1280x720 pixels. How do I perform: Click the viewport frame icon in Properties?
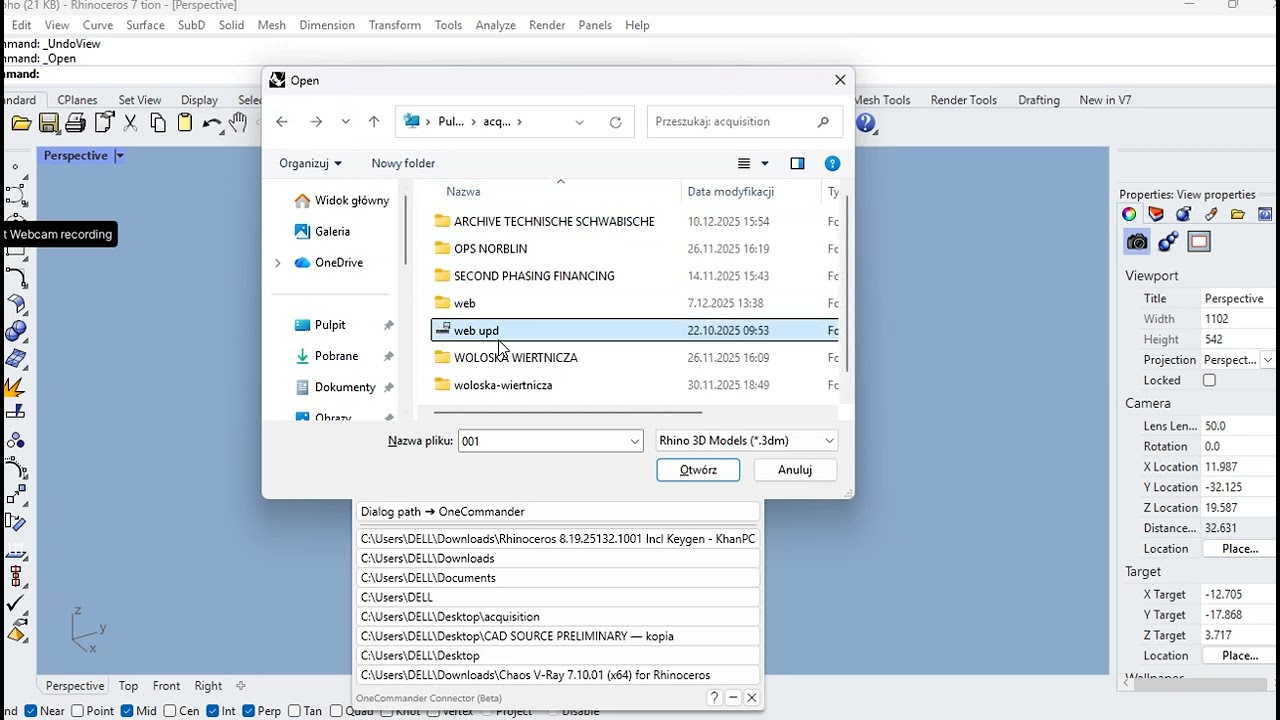(1199, 242)
